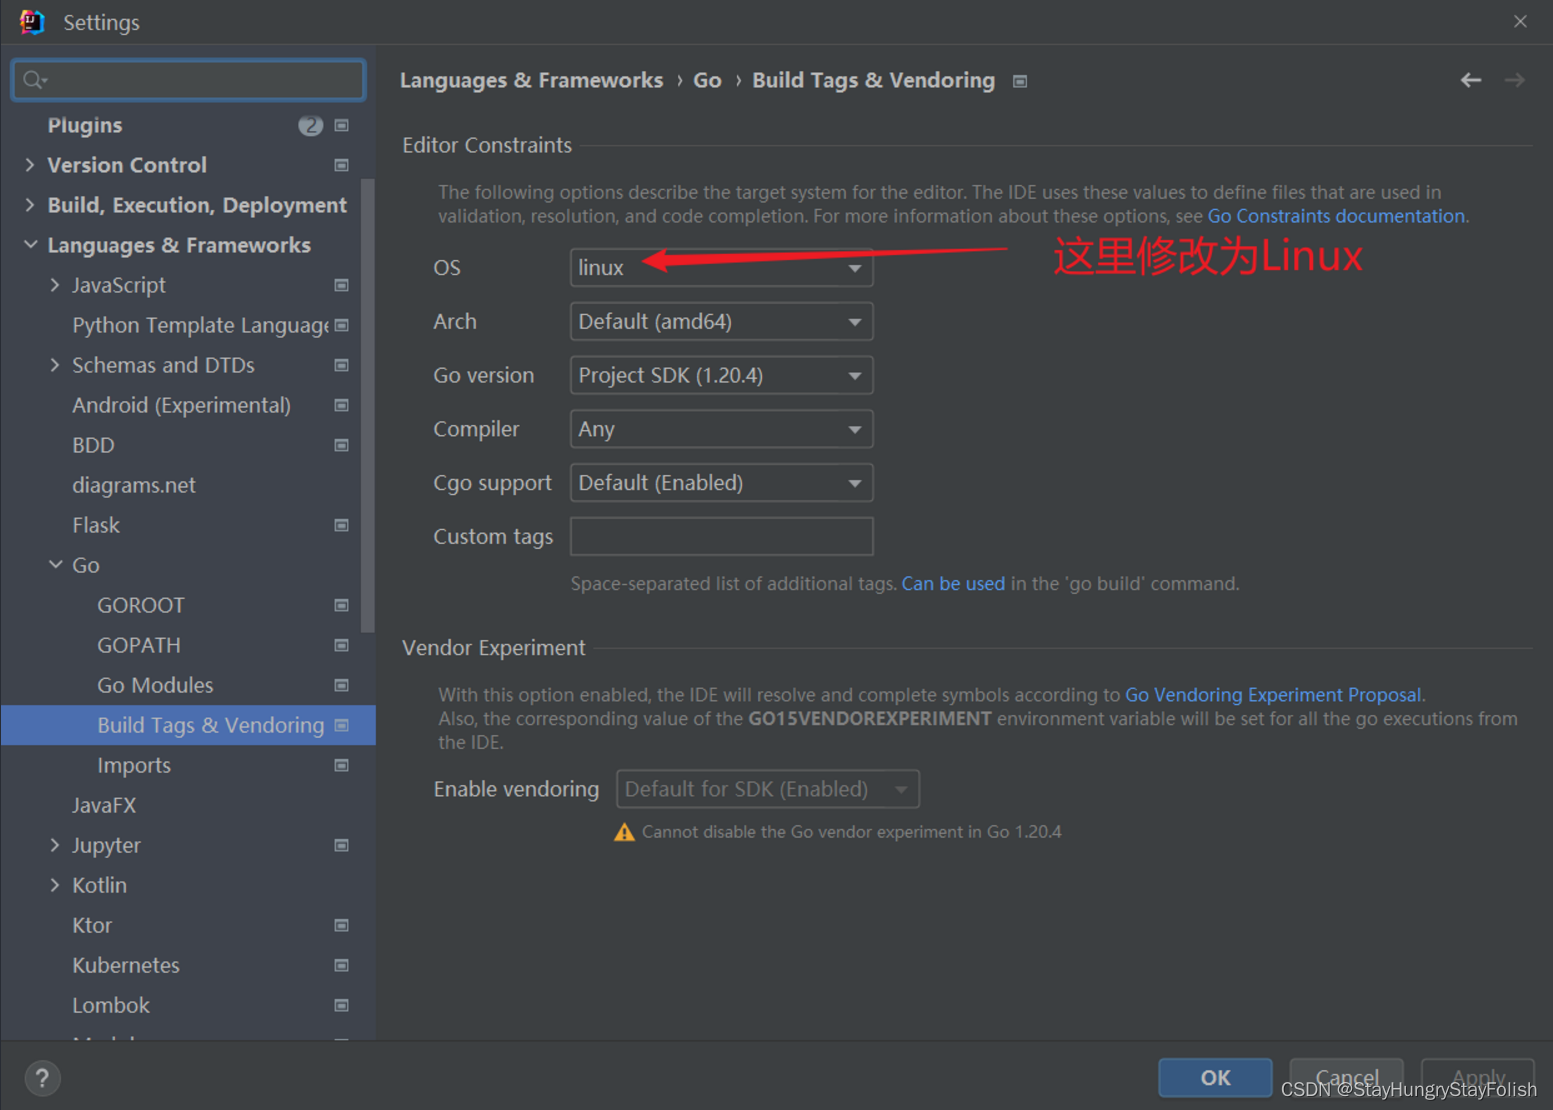Open the Arch dropdown showing Default (amd64)

[721, 322]
